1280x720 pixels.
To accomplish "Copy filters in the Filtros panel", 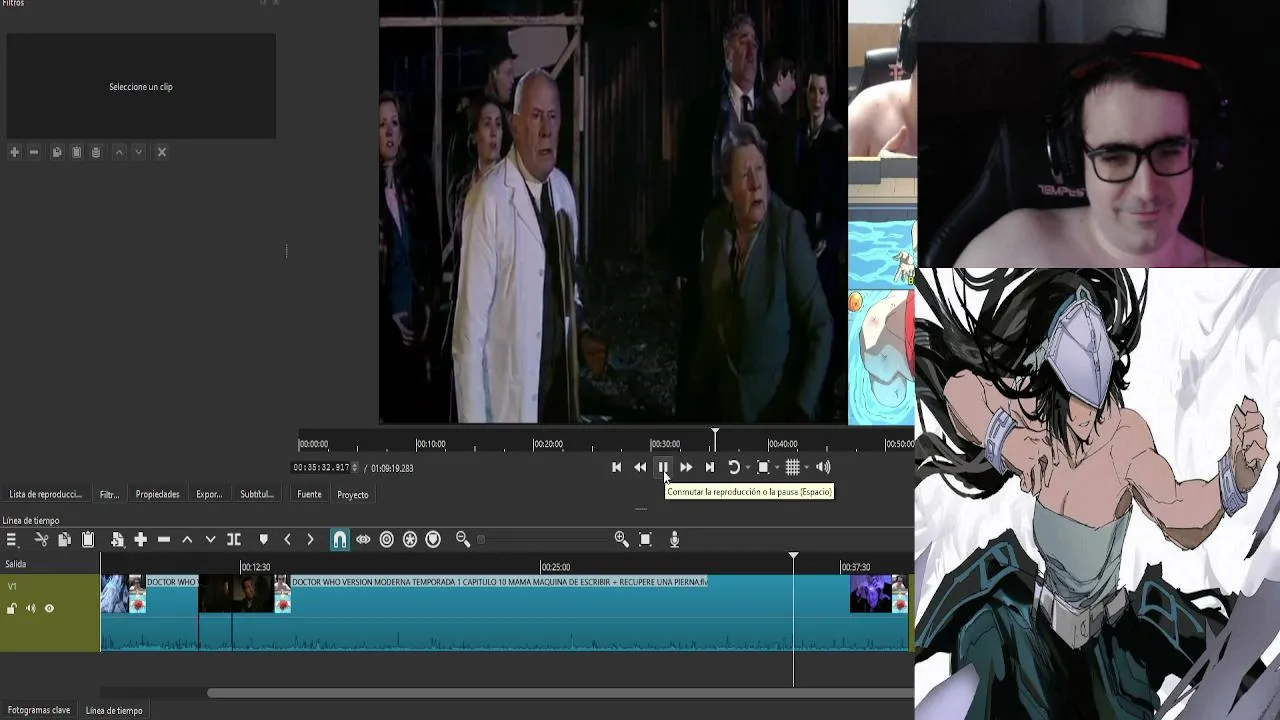I will click(x=57, y=152).
